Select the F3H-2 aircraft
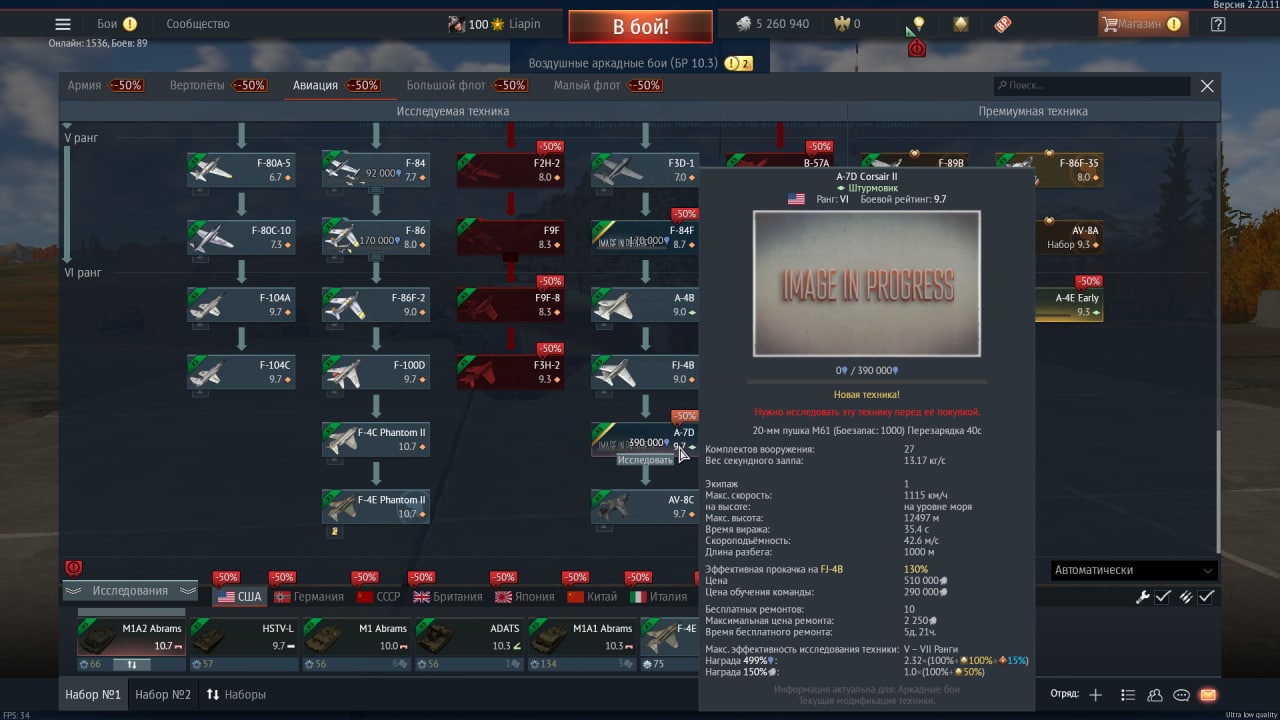This screenshot has height=720, width=1280. point(510,372)
